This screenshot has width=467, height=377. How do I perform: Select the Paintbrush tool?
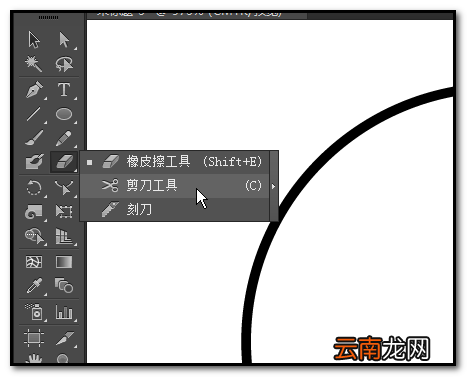[34, 138]
